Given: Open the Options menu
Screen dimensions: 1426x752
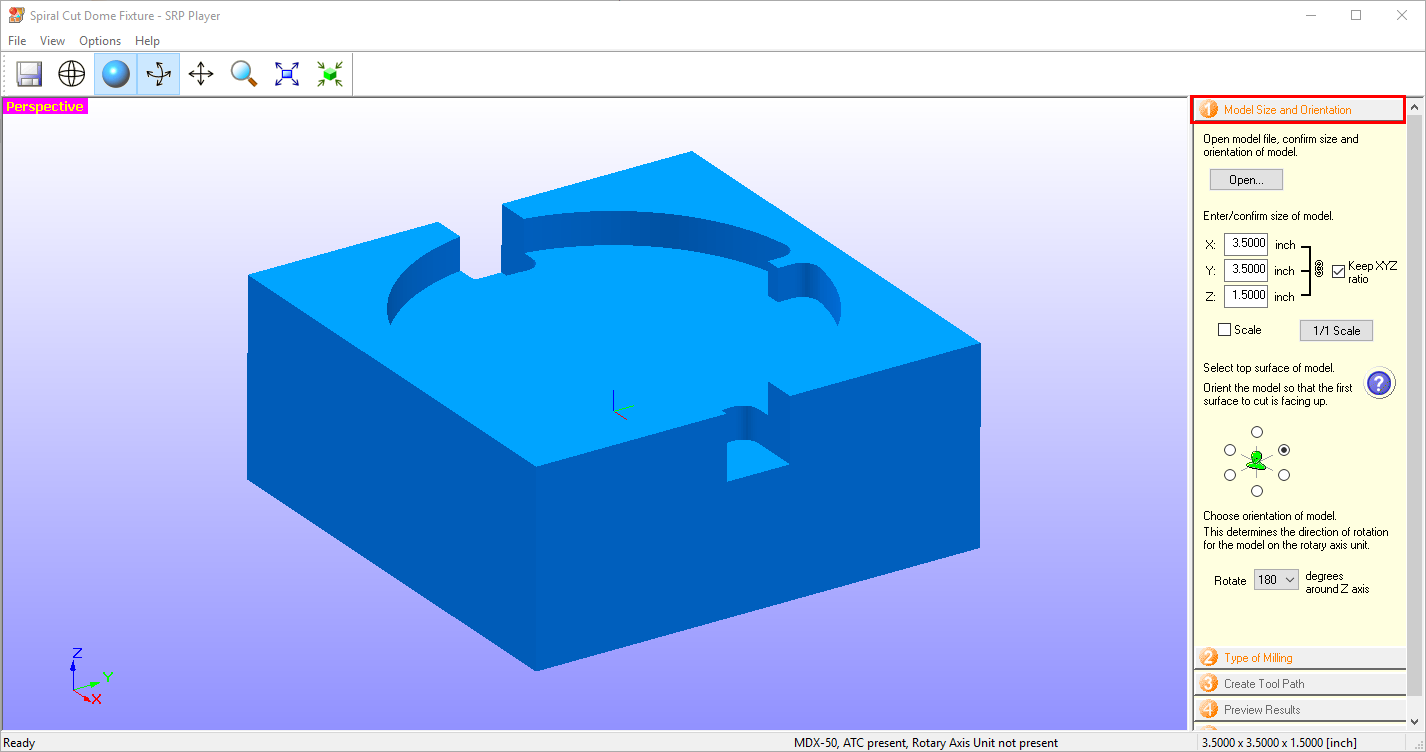Looking at the screenshot, I should [100, 41].
